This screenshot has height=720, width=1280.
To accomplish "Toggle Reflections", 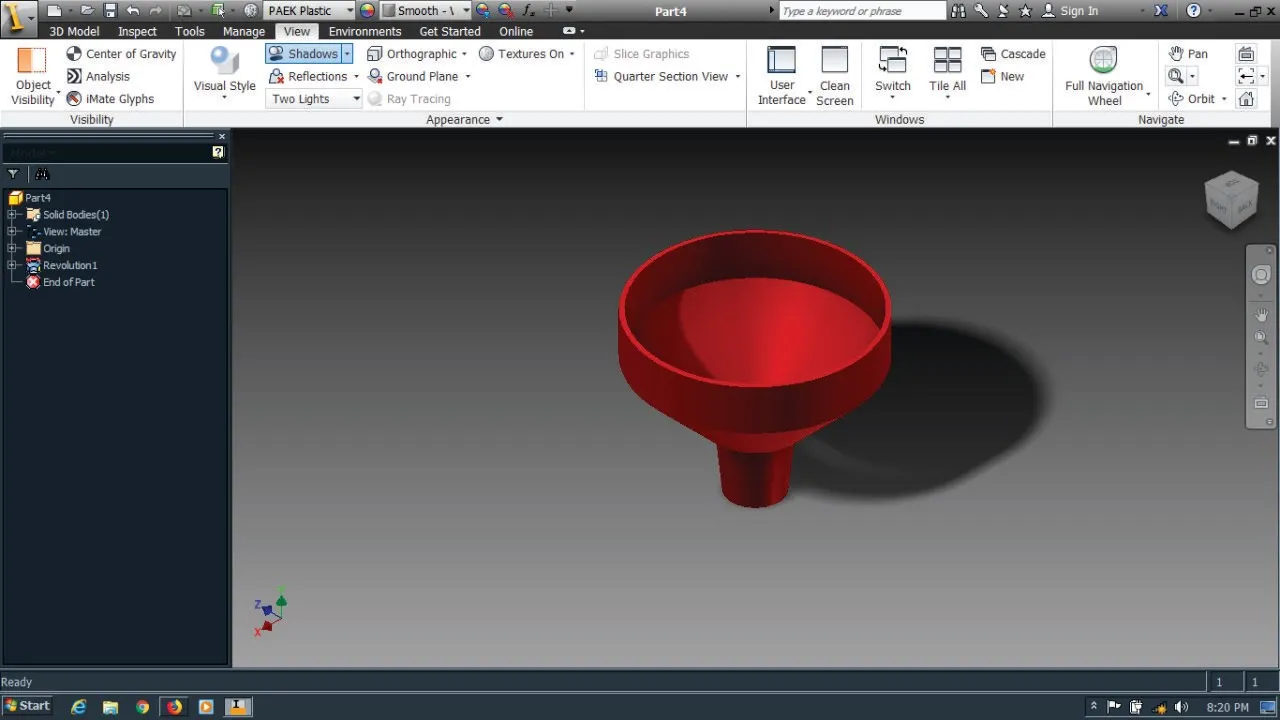I will [x=308, y=76].
